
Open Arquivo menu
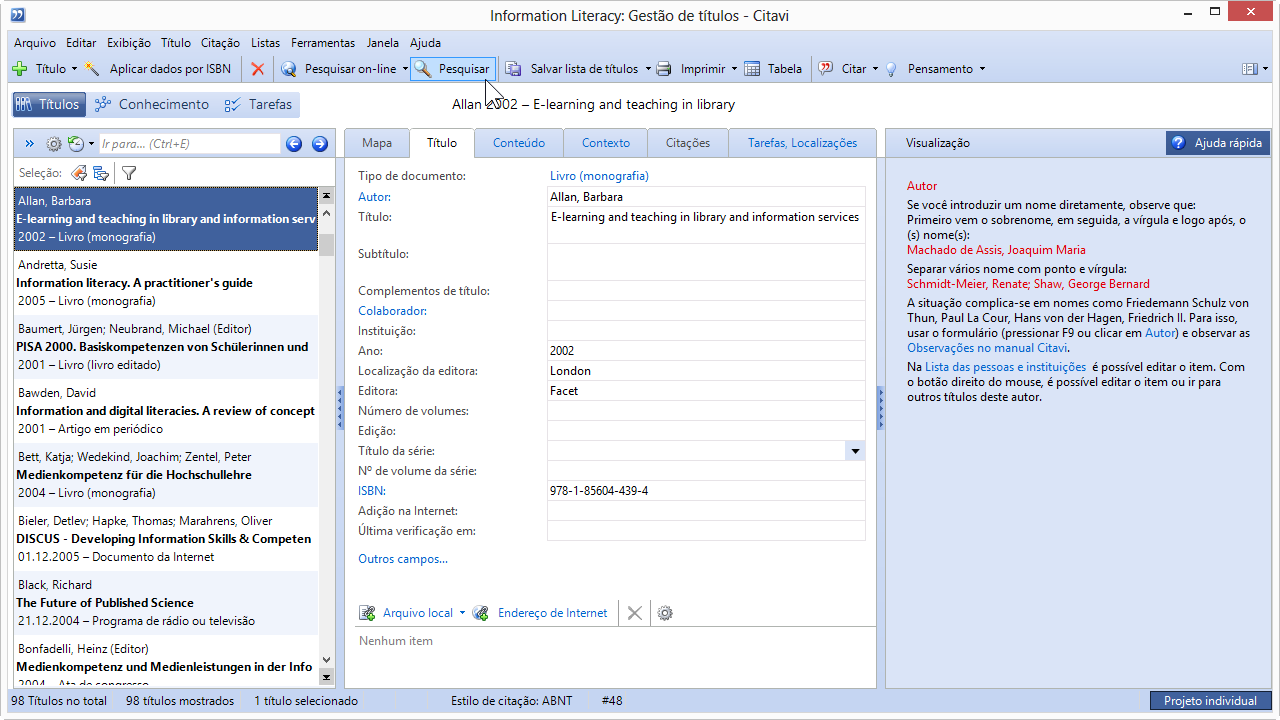(x=35, y=43)
